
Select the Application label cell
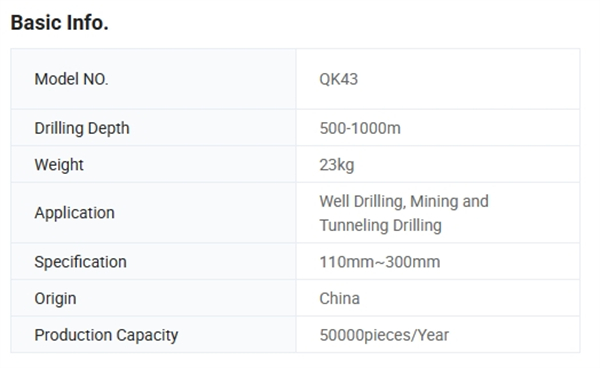click(x=153, y=213)
